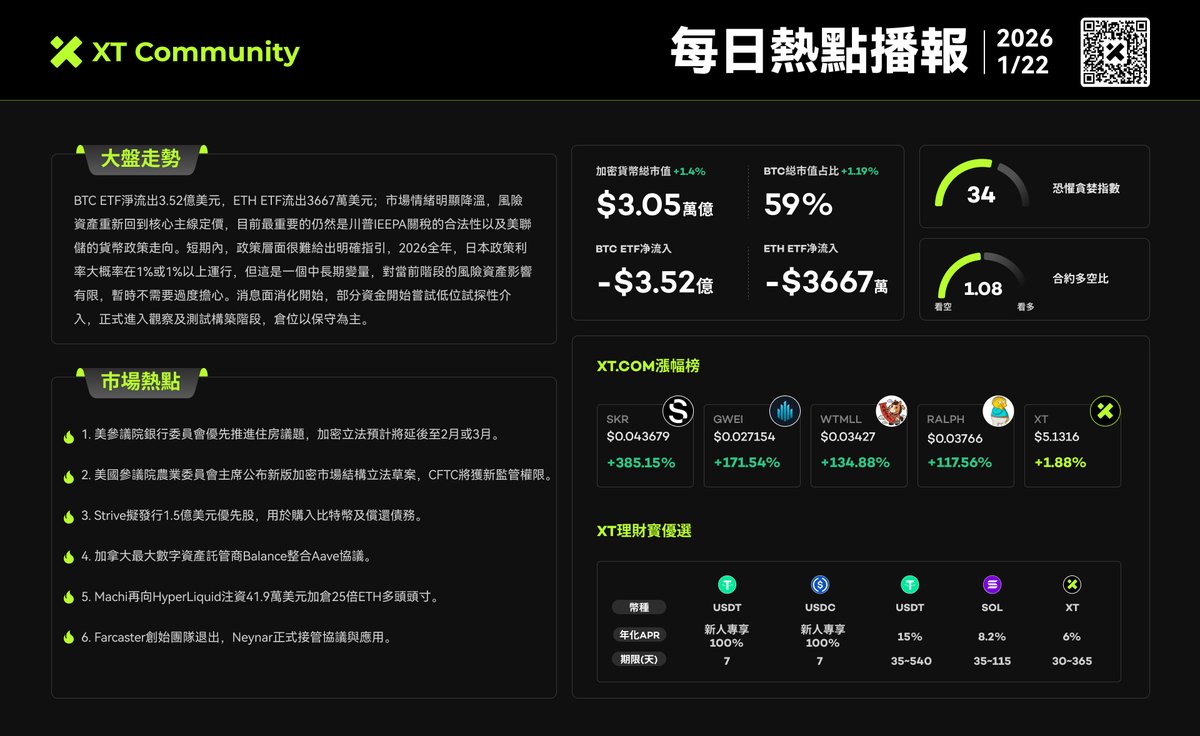Click the 看空 gauge label
The height and width of the screenshot is (736, 1200).
943,307
